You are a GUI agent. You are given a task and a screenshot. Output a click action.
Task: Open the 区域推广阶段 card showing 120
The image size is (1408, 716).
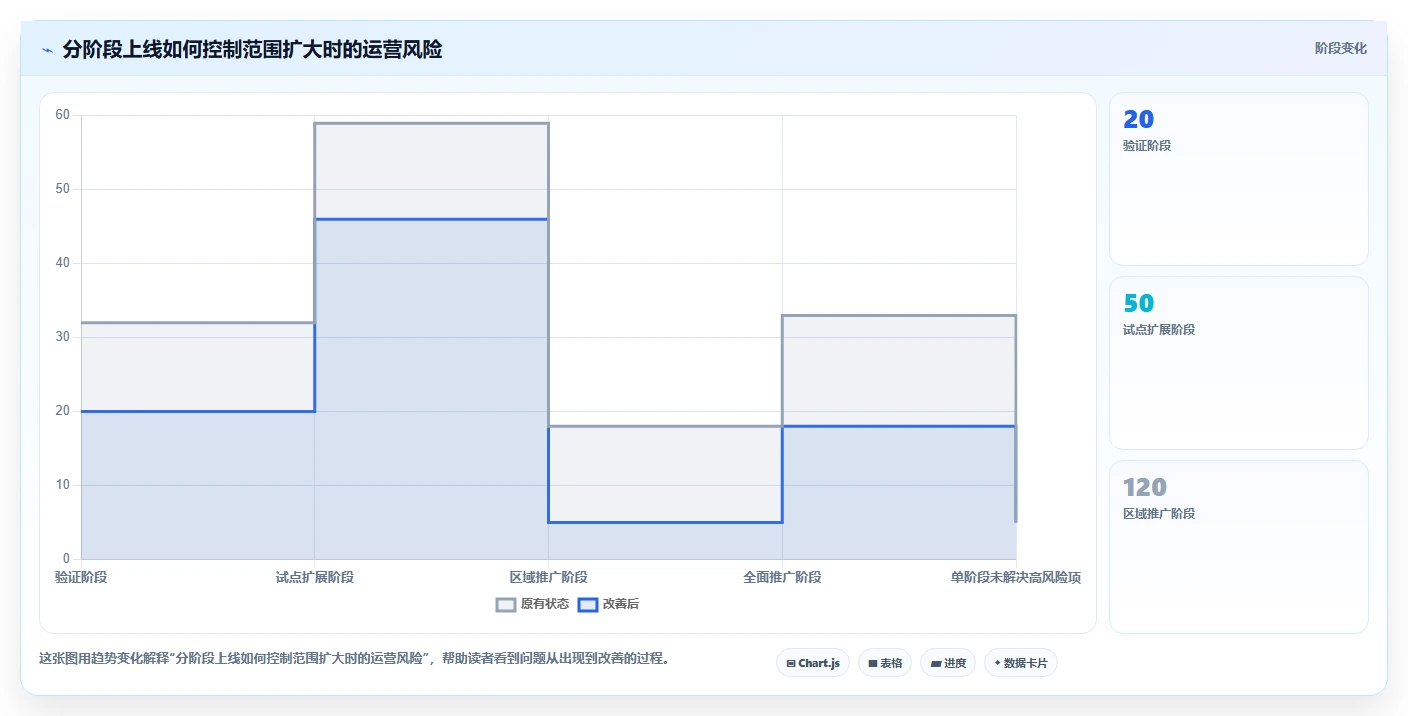(1238, 547)
